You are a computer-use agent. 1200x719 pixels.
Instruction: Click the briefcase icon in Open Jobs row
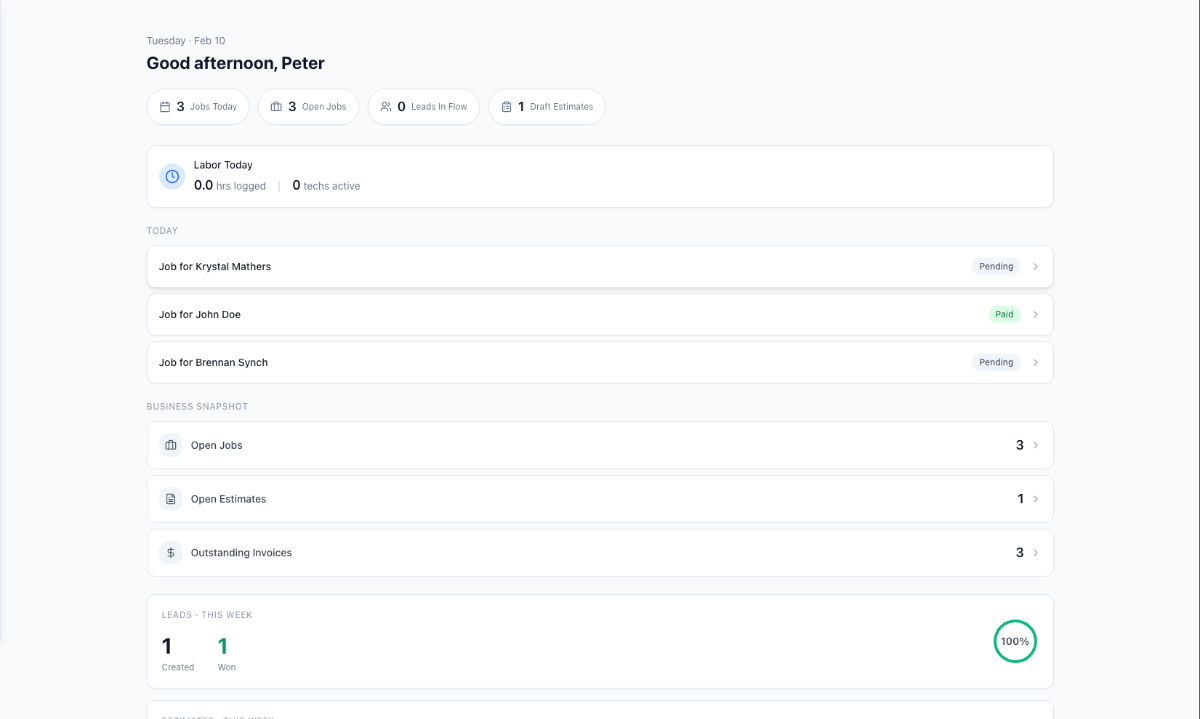(171, 445)
